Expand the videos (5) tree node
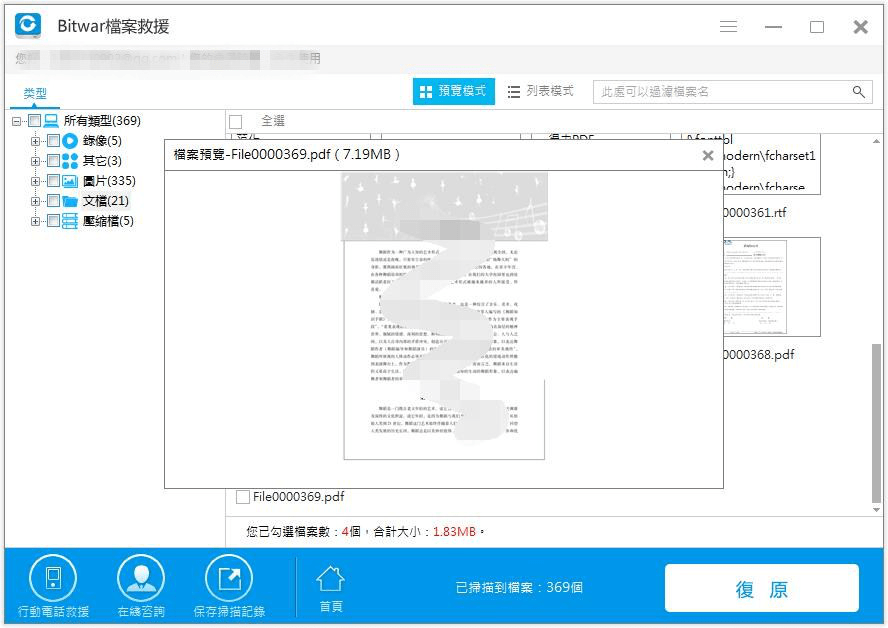The width and height of the screenshot is (888, 628). point(35,142)
